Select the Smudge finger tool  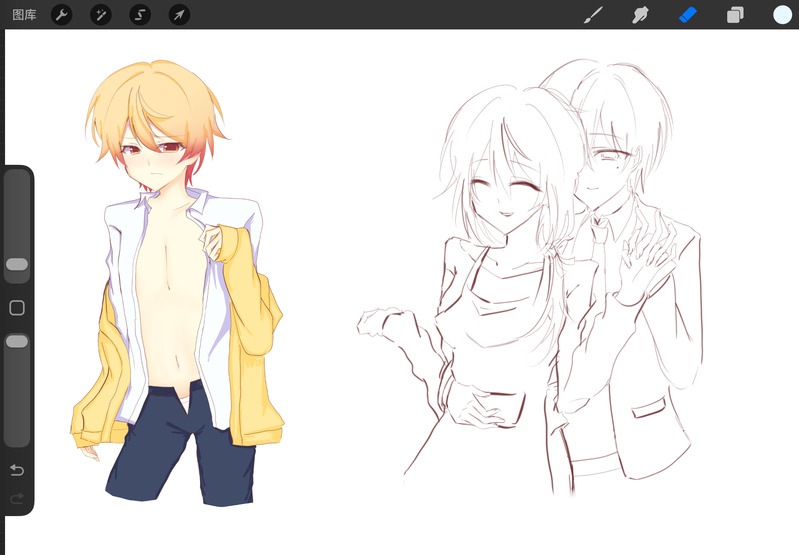(x=640, y=15)
